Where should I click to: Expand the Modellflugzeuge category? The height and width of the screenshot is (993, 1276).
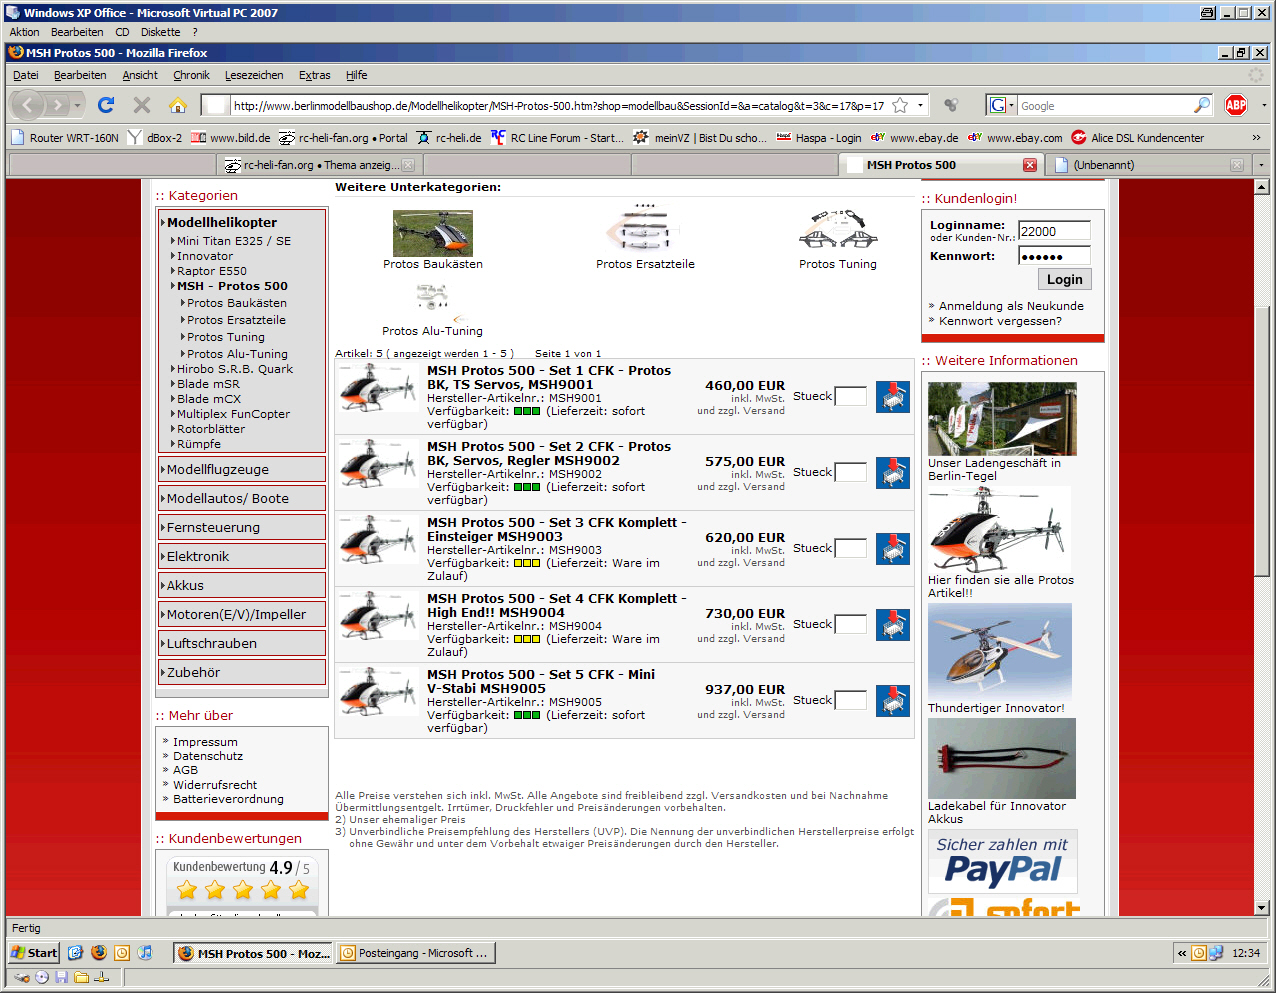pyautogui.click(x=242, y=469)
